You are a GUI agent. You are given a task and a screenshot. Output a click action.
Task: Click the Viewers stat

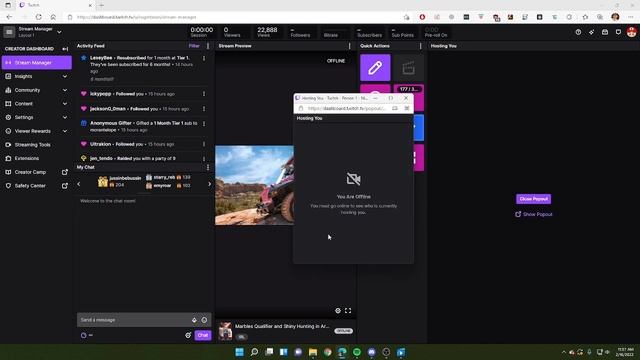232,32
